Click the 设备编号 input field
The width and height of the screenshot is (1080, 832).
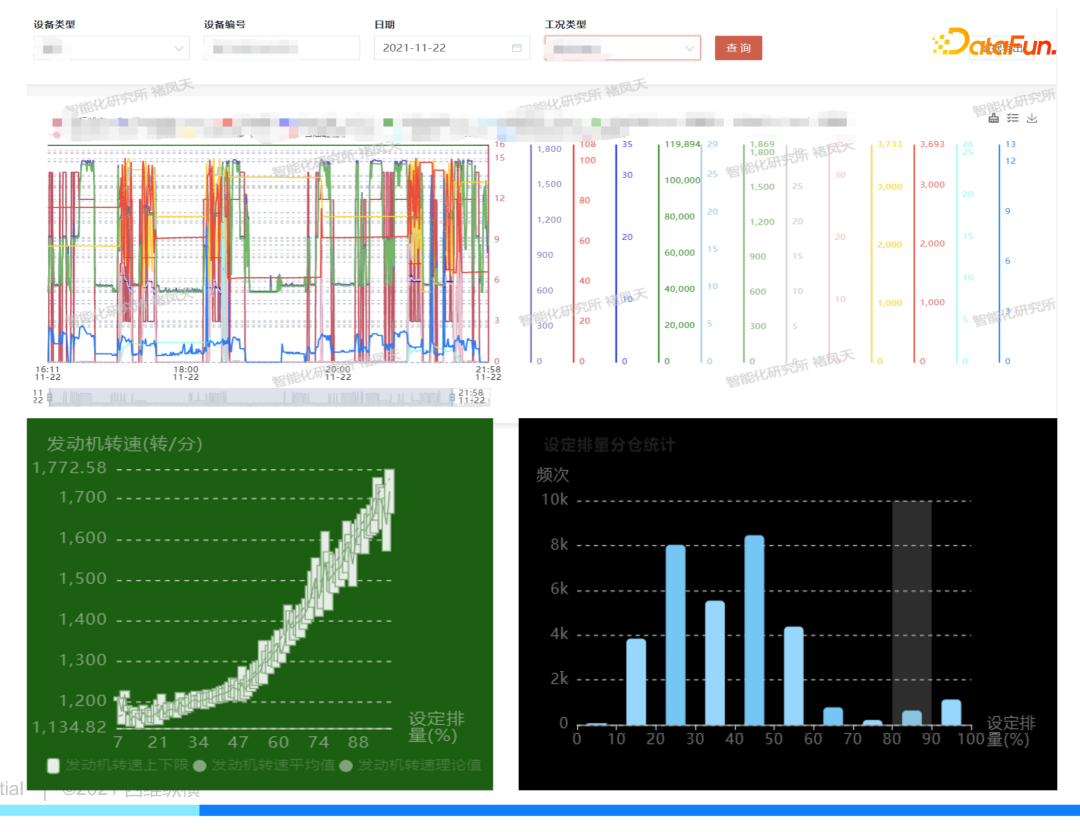click(x=282, y=48)
